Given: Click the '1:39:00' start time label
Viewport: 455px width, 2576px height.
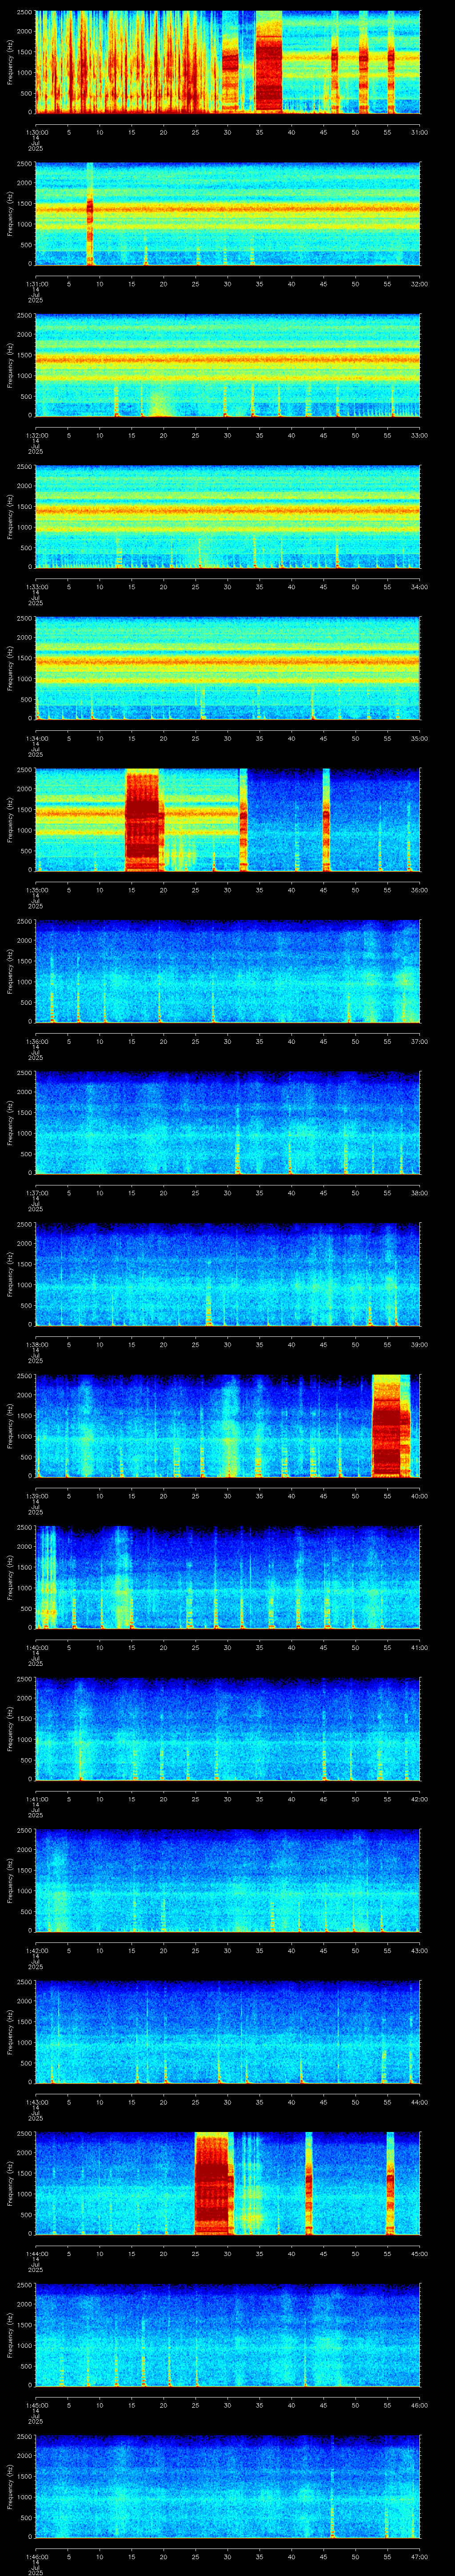Looking at the screenshot, I should point(36,1496).
